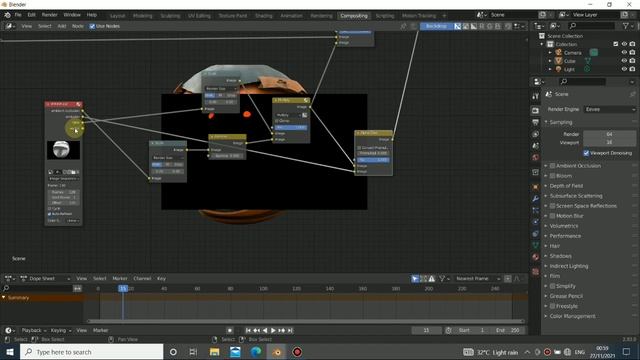Open the Node menu in compositor header
The width and height of the screenshot is (640, 360).
point(78,26)
